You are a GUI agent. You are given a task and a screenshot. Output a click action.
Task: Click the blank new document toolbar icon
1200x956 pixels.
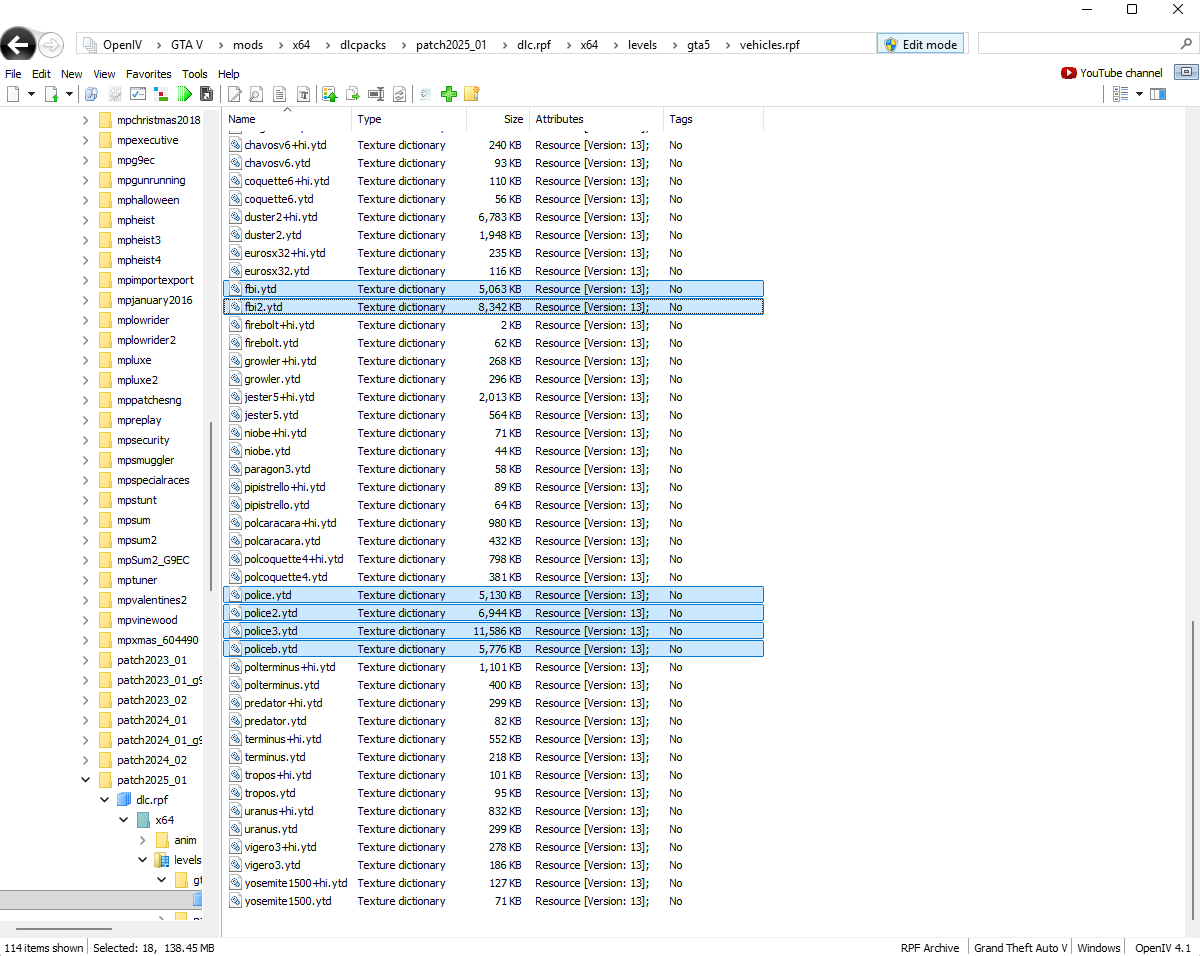click(x=13, y=94)
